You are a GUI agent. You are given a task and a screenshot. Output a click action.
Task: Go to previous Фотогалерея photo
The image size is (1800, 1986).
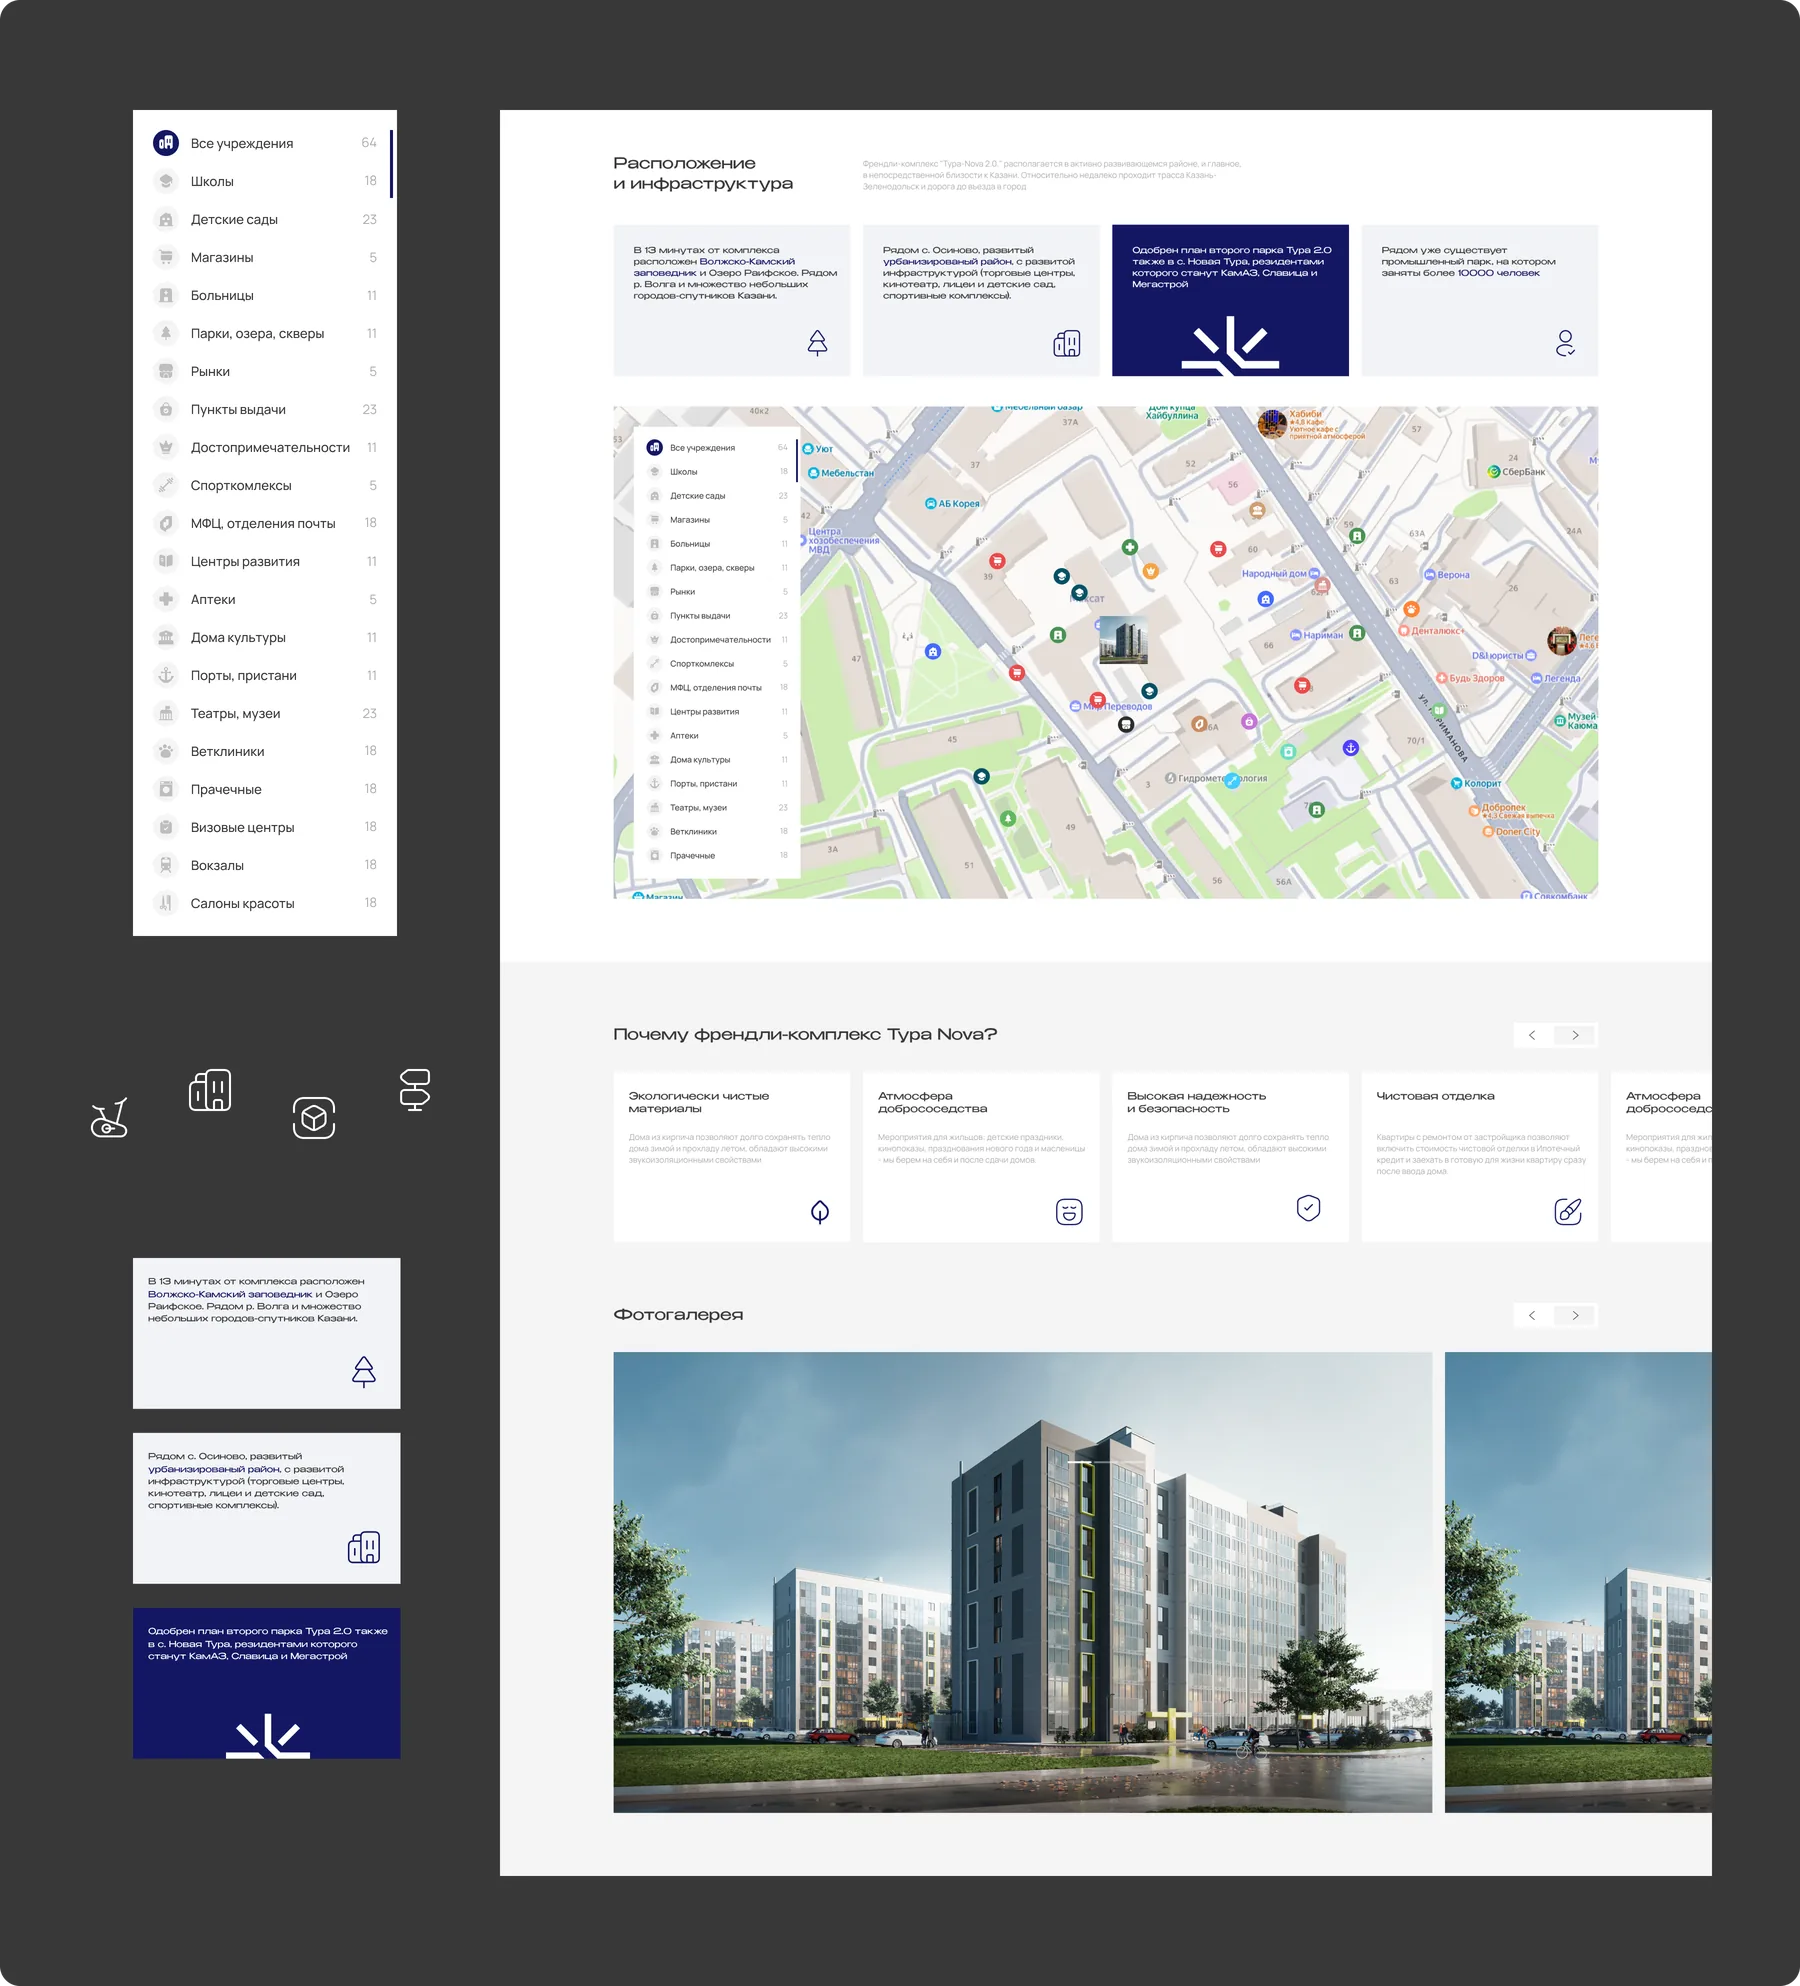pos(1532,1315)
